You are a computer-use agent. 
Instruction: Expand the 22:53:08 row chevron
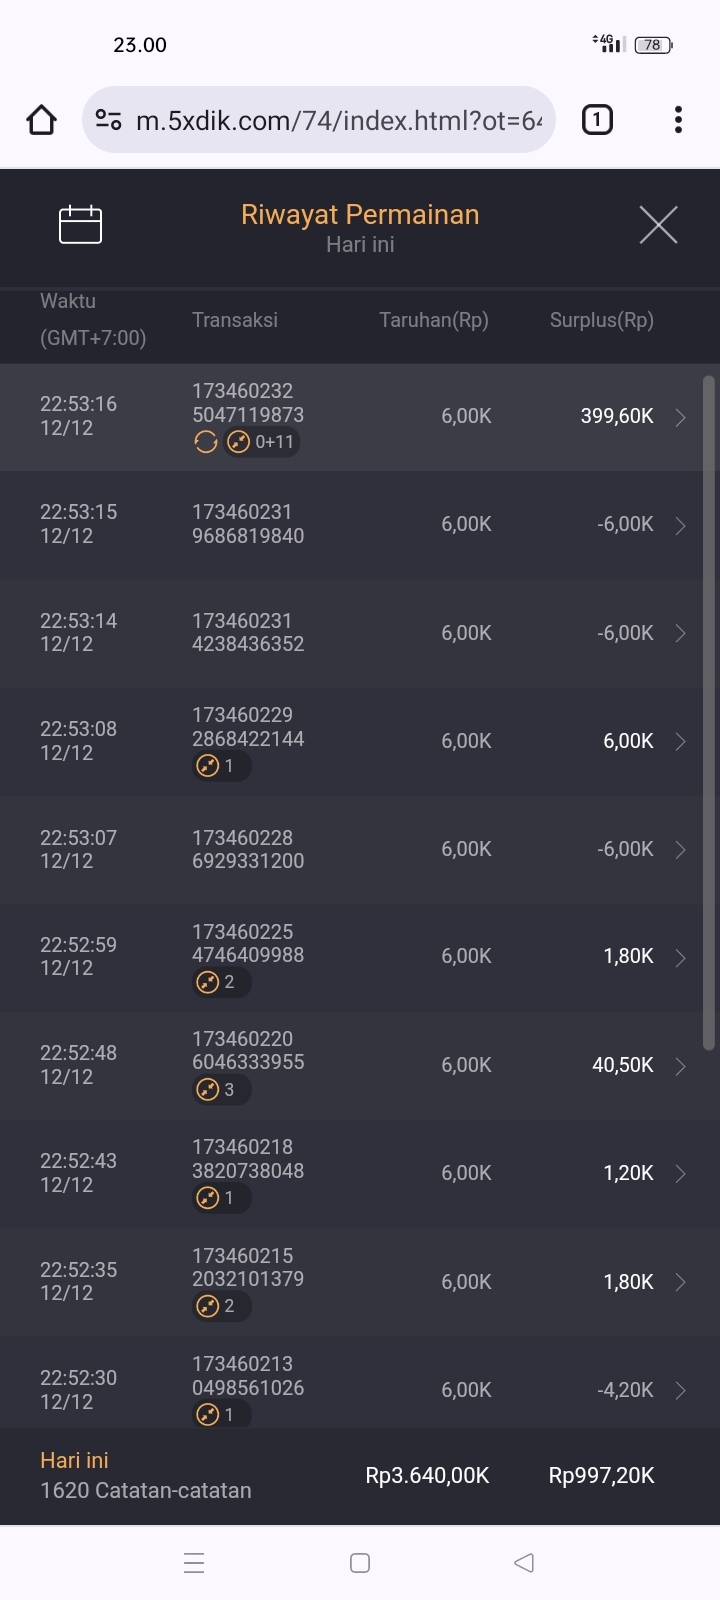point(680,741)
